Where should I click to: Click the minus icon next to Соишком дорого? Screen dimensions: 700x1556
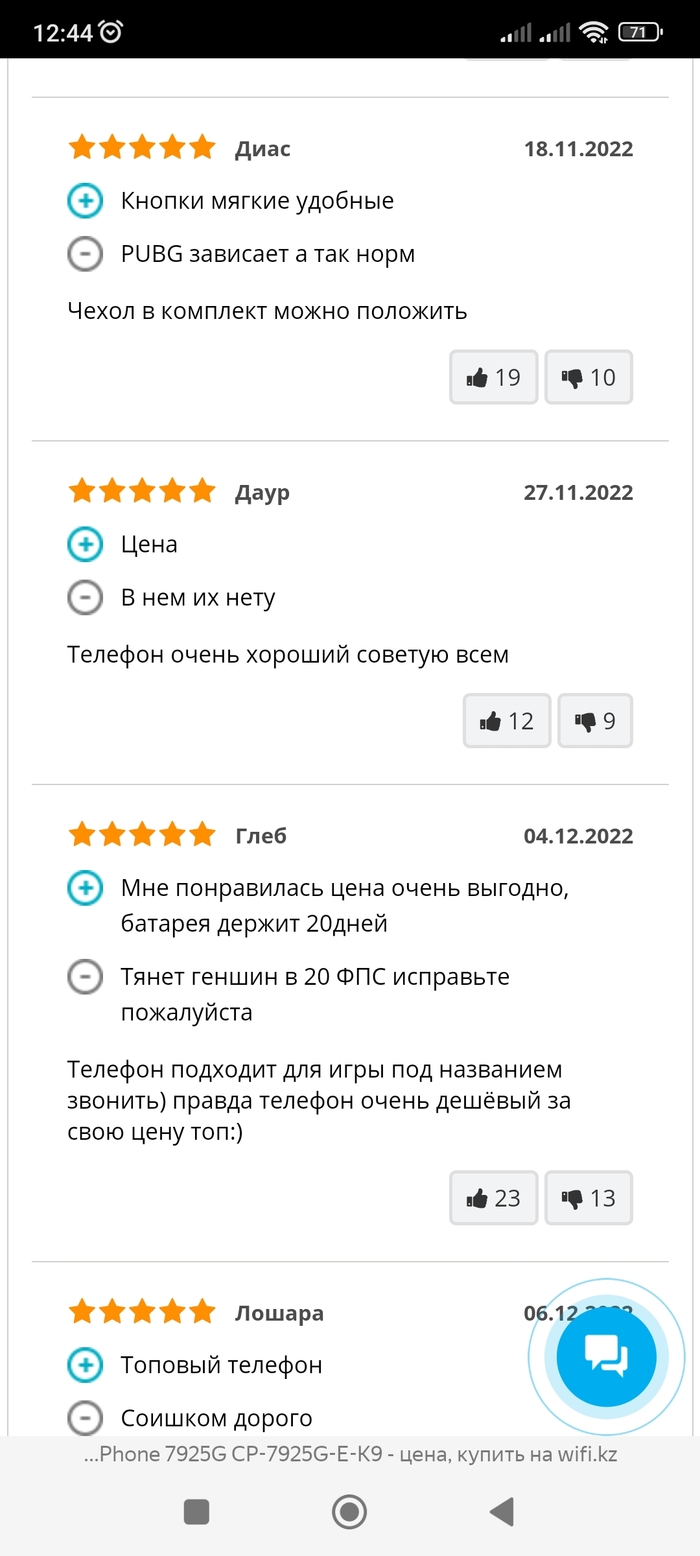tap(85, 1418)
